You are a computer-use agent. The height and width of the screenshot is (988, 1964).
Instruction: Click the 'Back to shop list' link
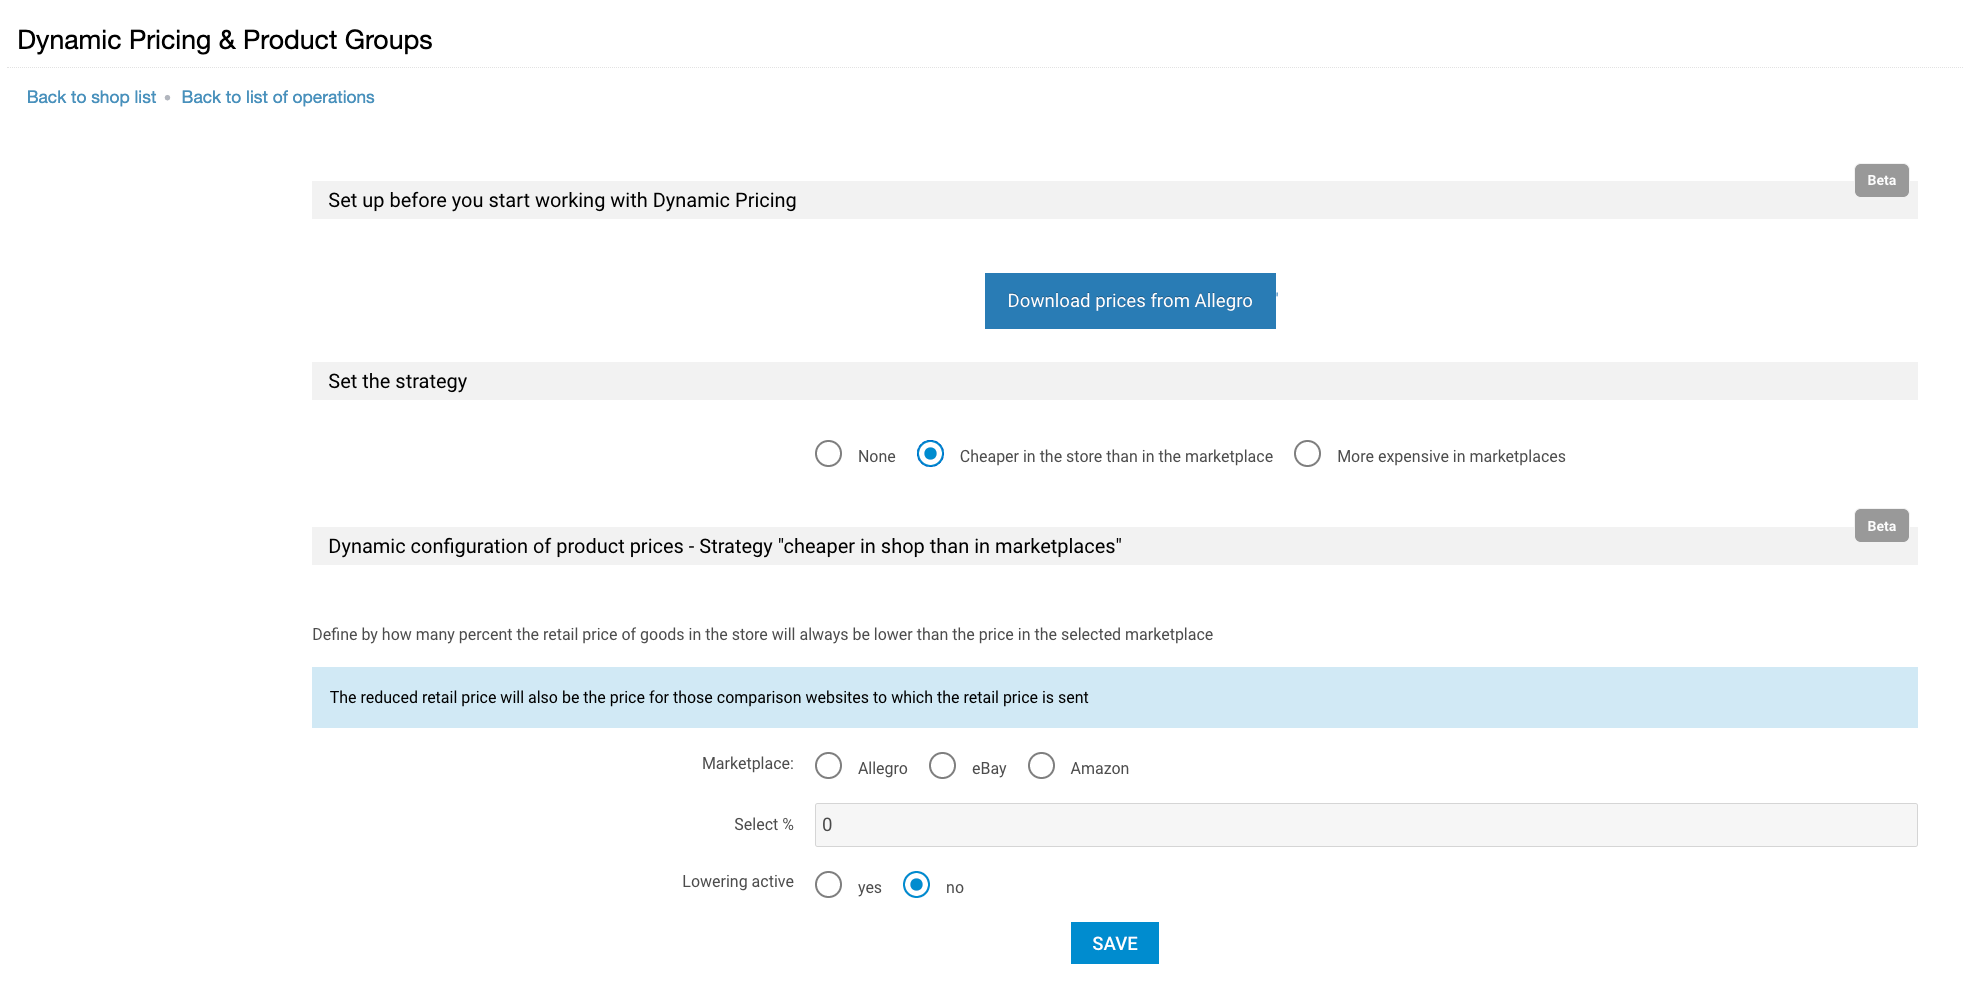point(91,97)
